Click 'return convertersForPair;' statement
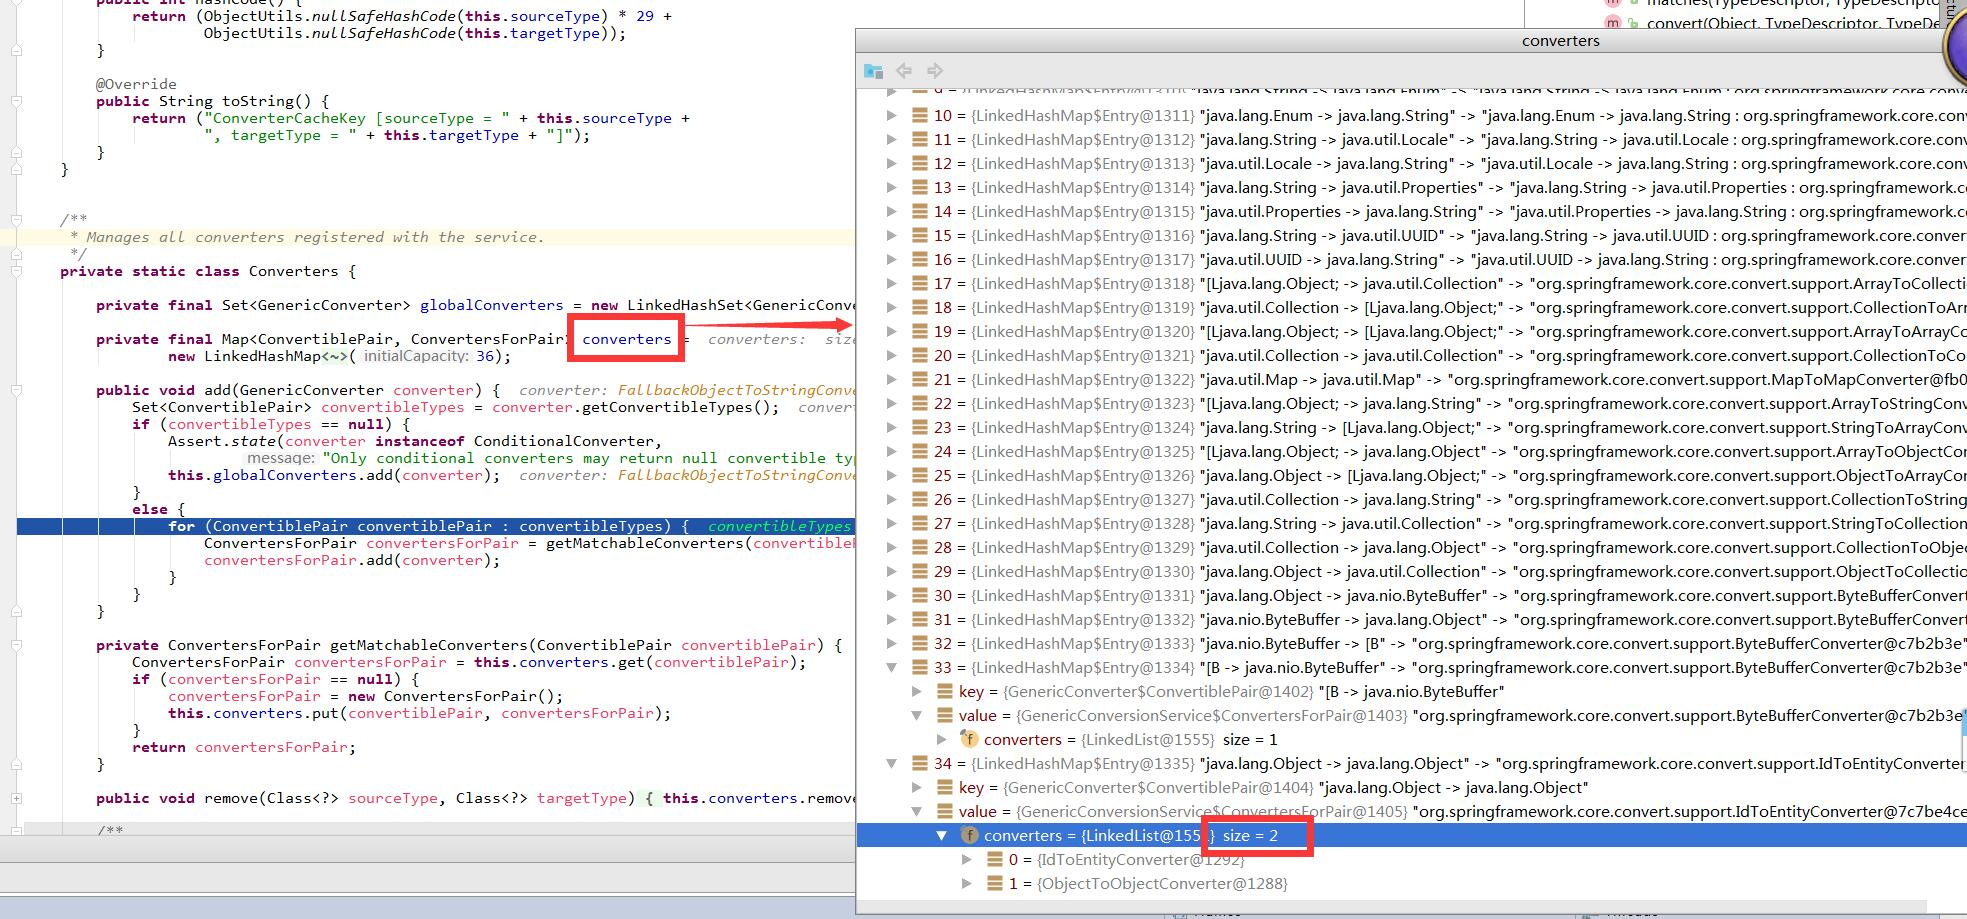The image size is (1967, 919). coord(244,747)
